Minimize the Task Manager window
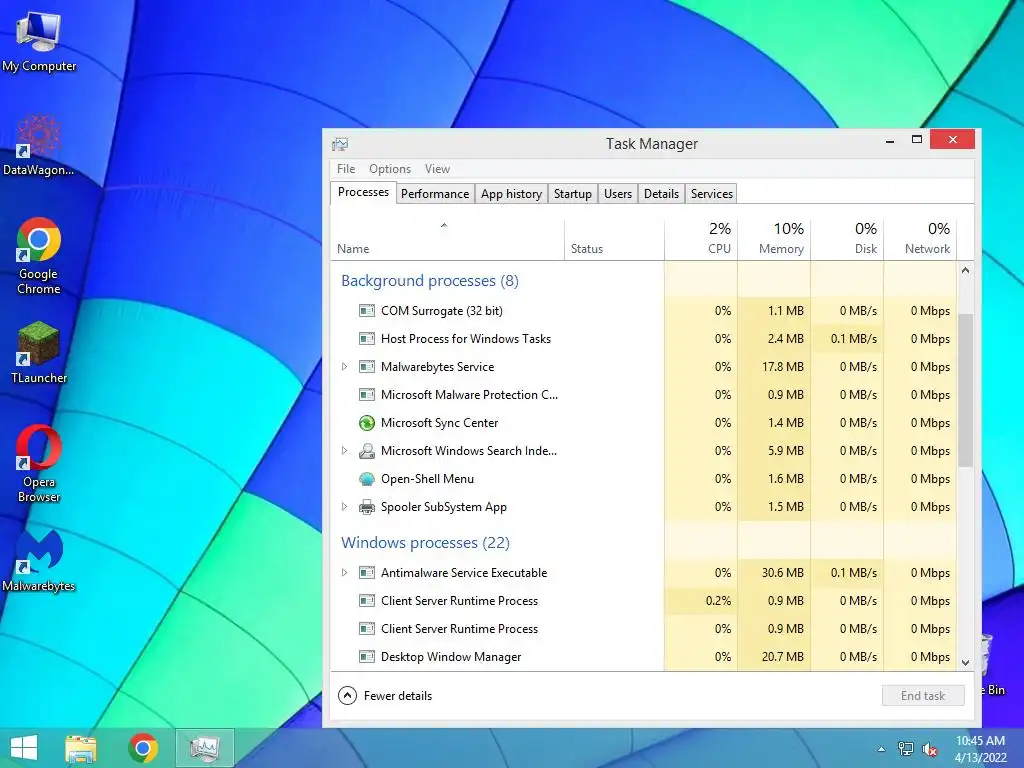 tap(889, 140)
